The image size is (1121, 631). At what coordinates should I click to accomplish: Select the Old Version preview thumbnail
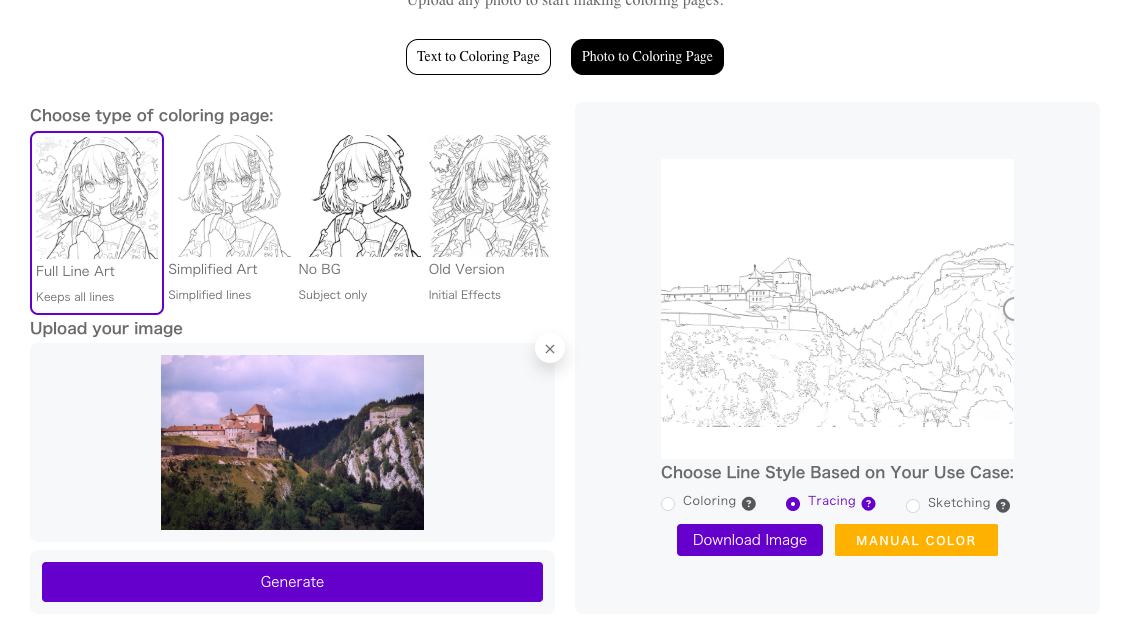[x=490, y=197]
